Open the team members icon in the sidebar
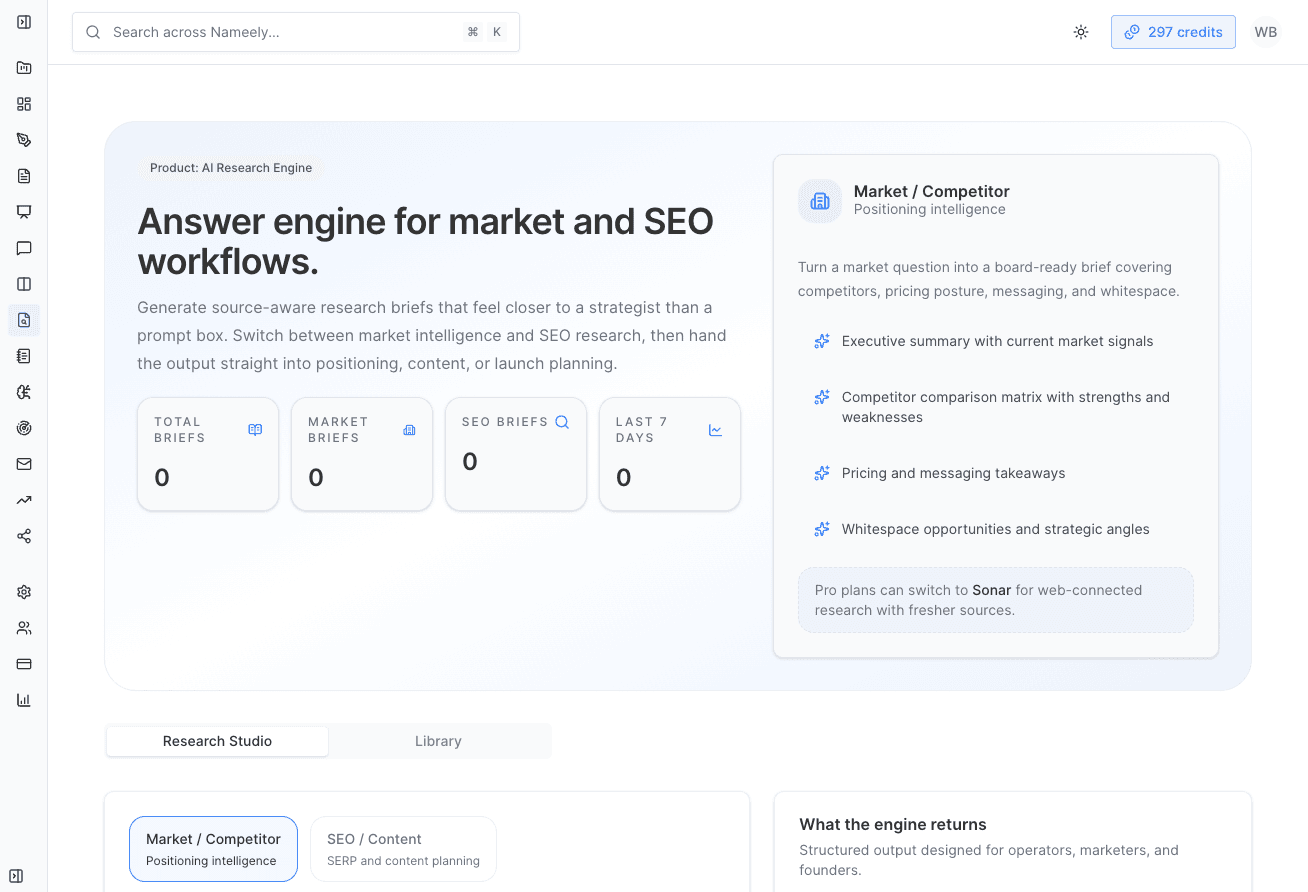This screenshot has height=892, width=1308. coord(23,627)
